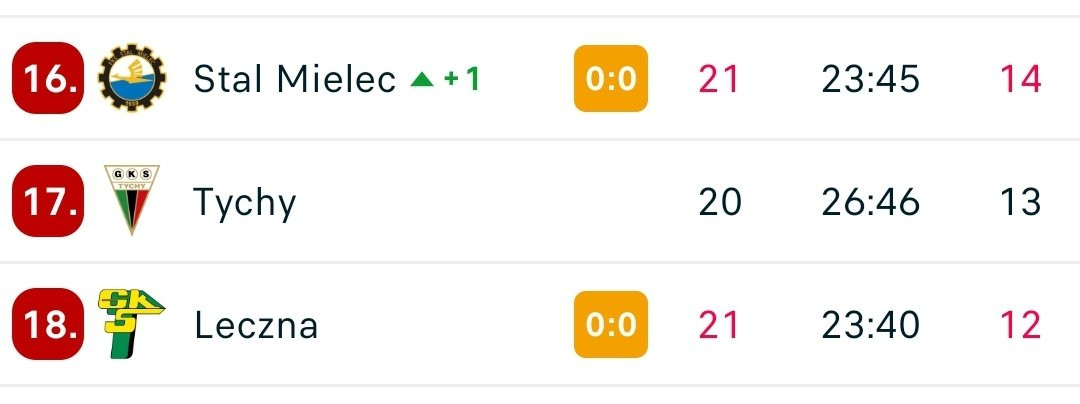1080x404 pixels.
Task: Open the Leczna team name
Action: click(x=256, y=324)
